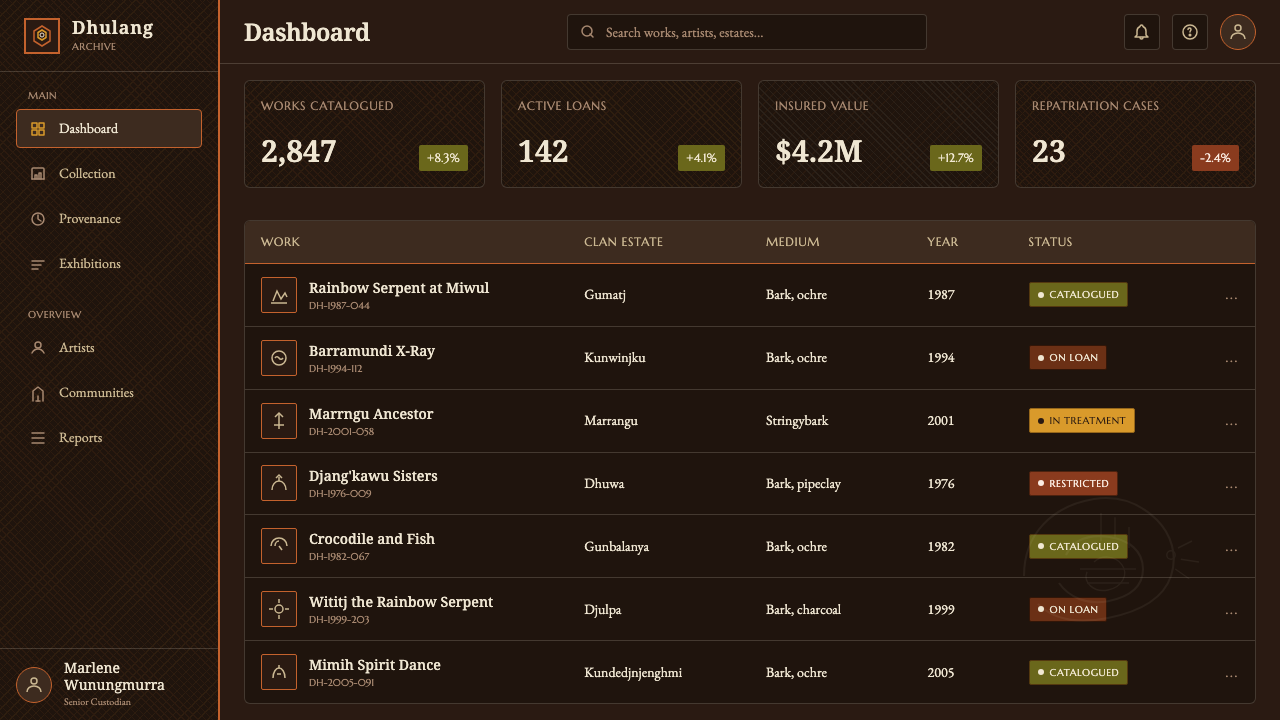
Task: Click the Bark, charcoal medium cell
Action: 803,610
